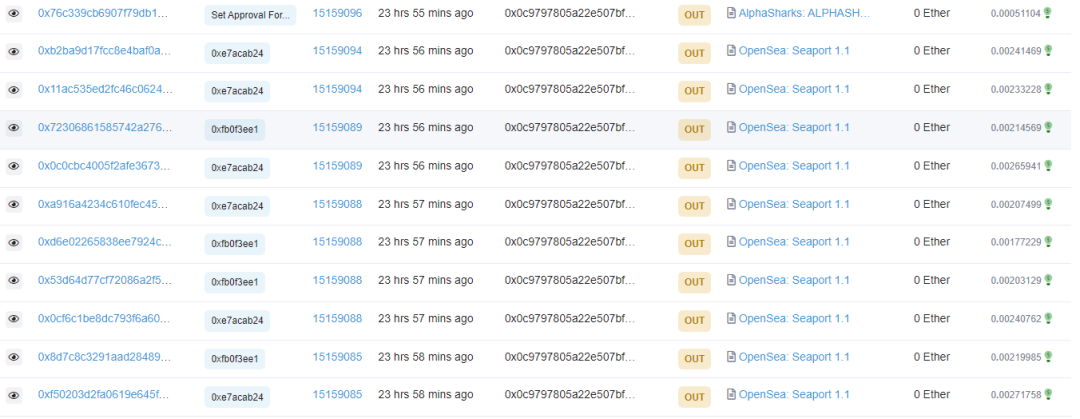Toggle quick view eye for 0xa916a4234c610fec45
This screenshot has width=1080, height=419.
[14, 205]
